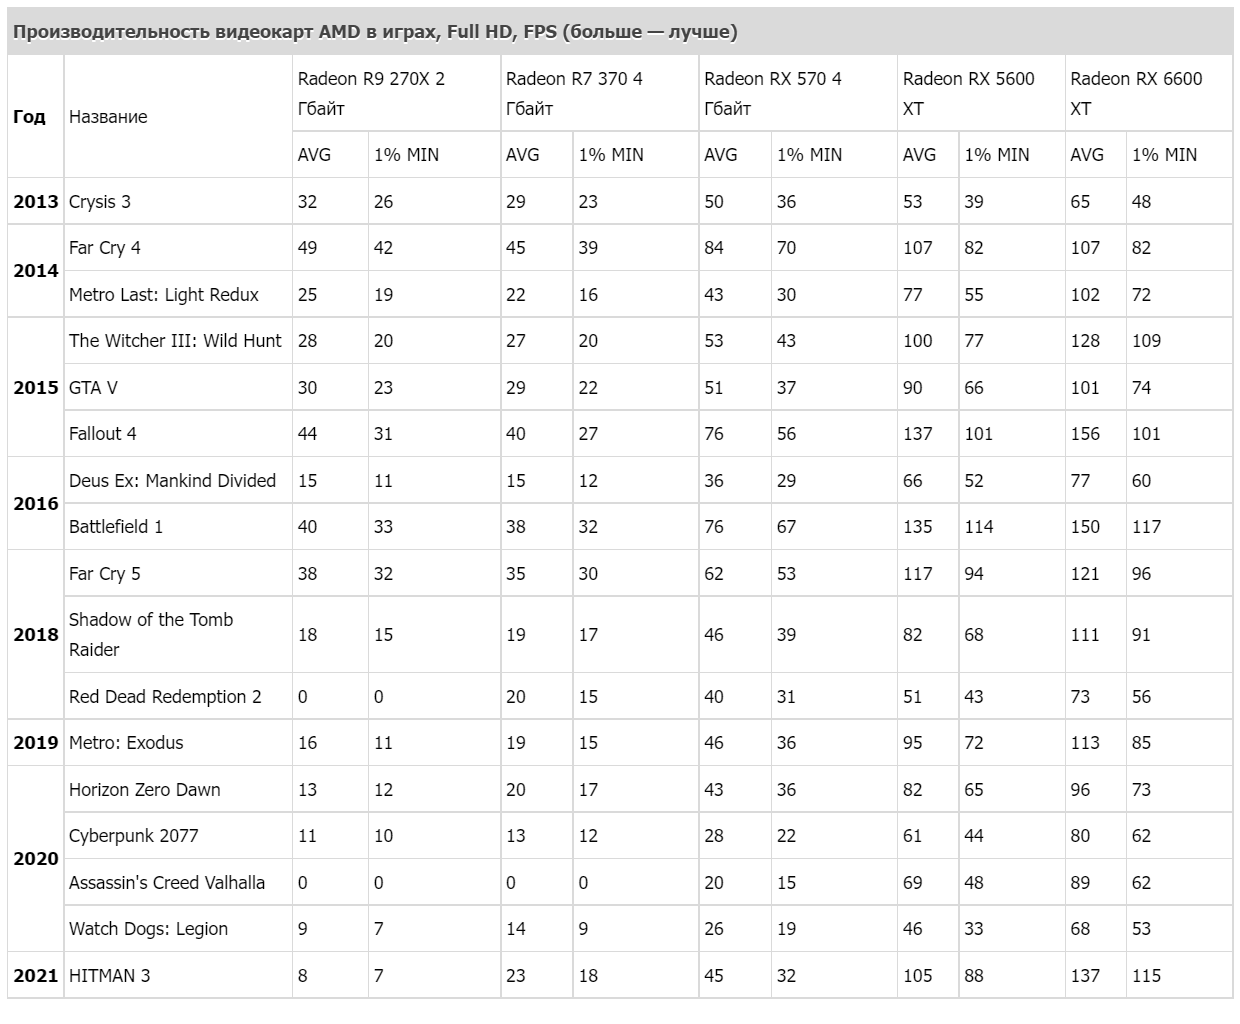The image size is (1240, 1024).
Task: Select 'The Witcher III: Wild Hunt' row title
Action: [x=175, y=341]
